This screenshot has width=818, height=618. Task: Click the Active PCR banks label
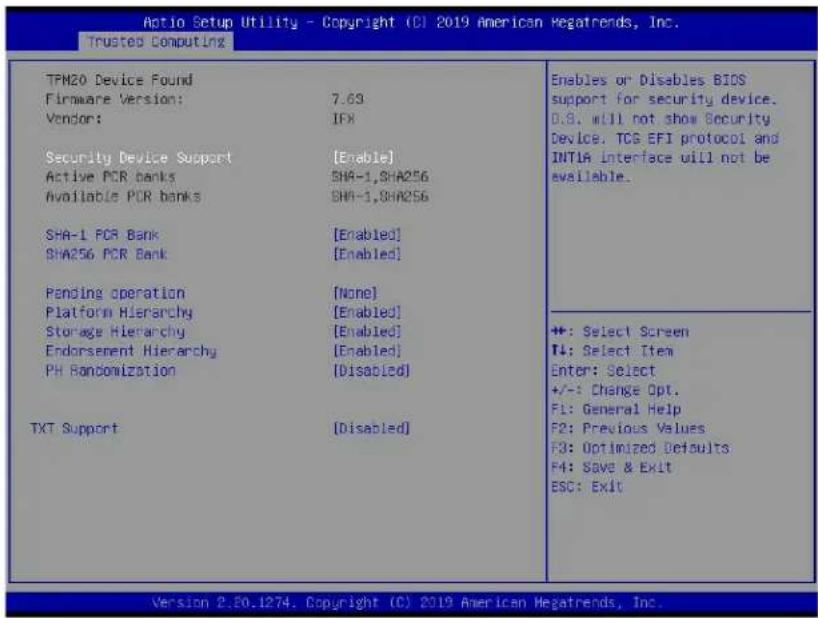click(111, 177)
